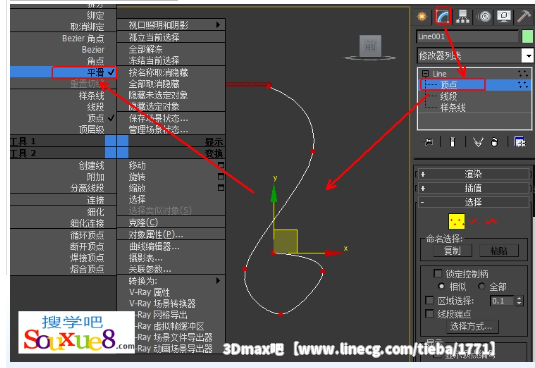
Task: Select the Spline selection icon
Action: (x=491, y=222)
